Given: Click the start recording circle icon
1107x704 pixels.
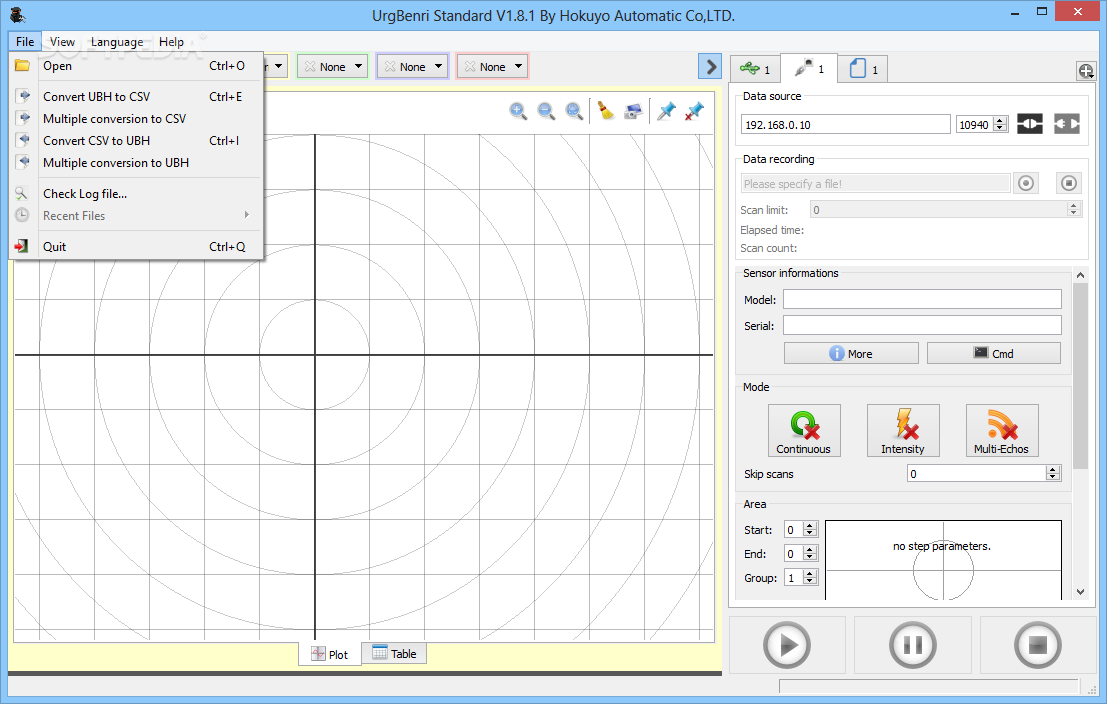Looking at the screenshot, I should click(x=1026, y=184).
